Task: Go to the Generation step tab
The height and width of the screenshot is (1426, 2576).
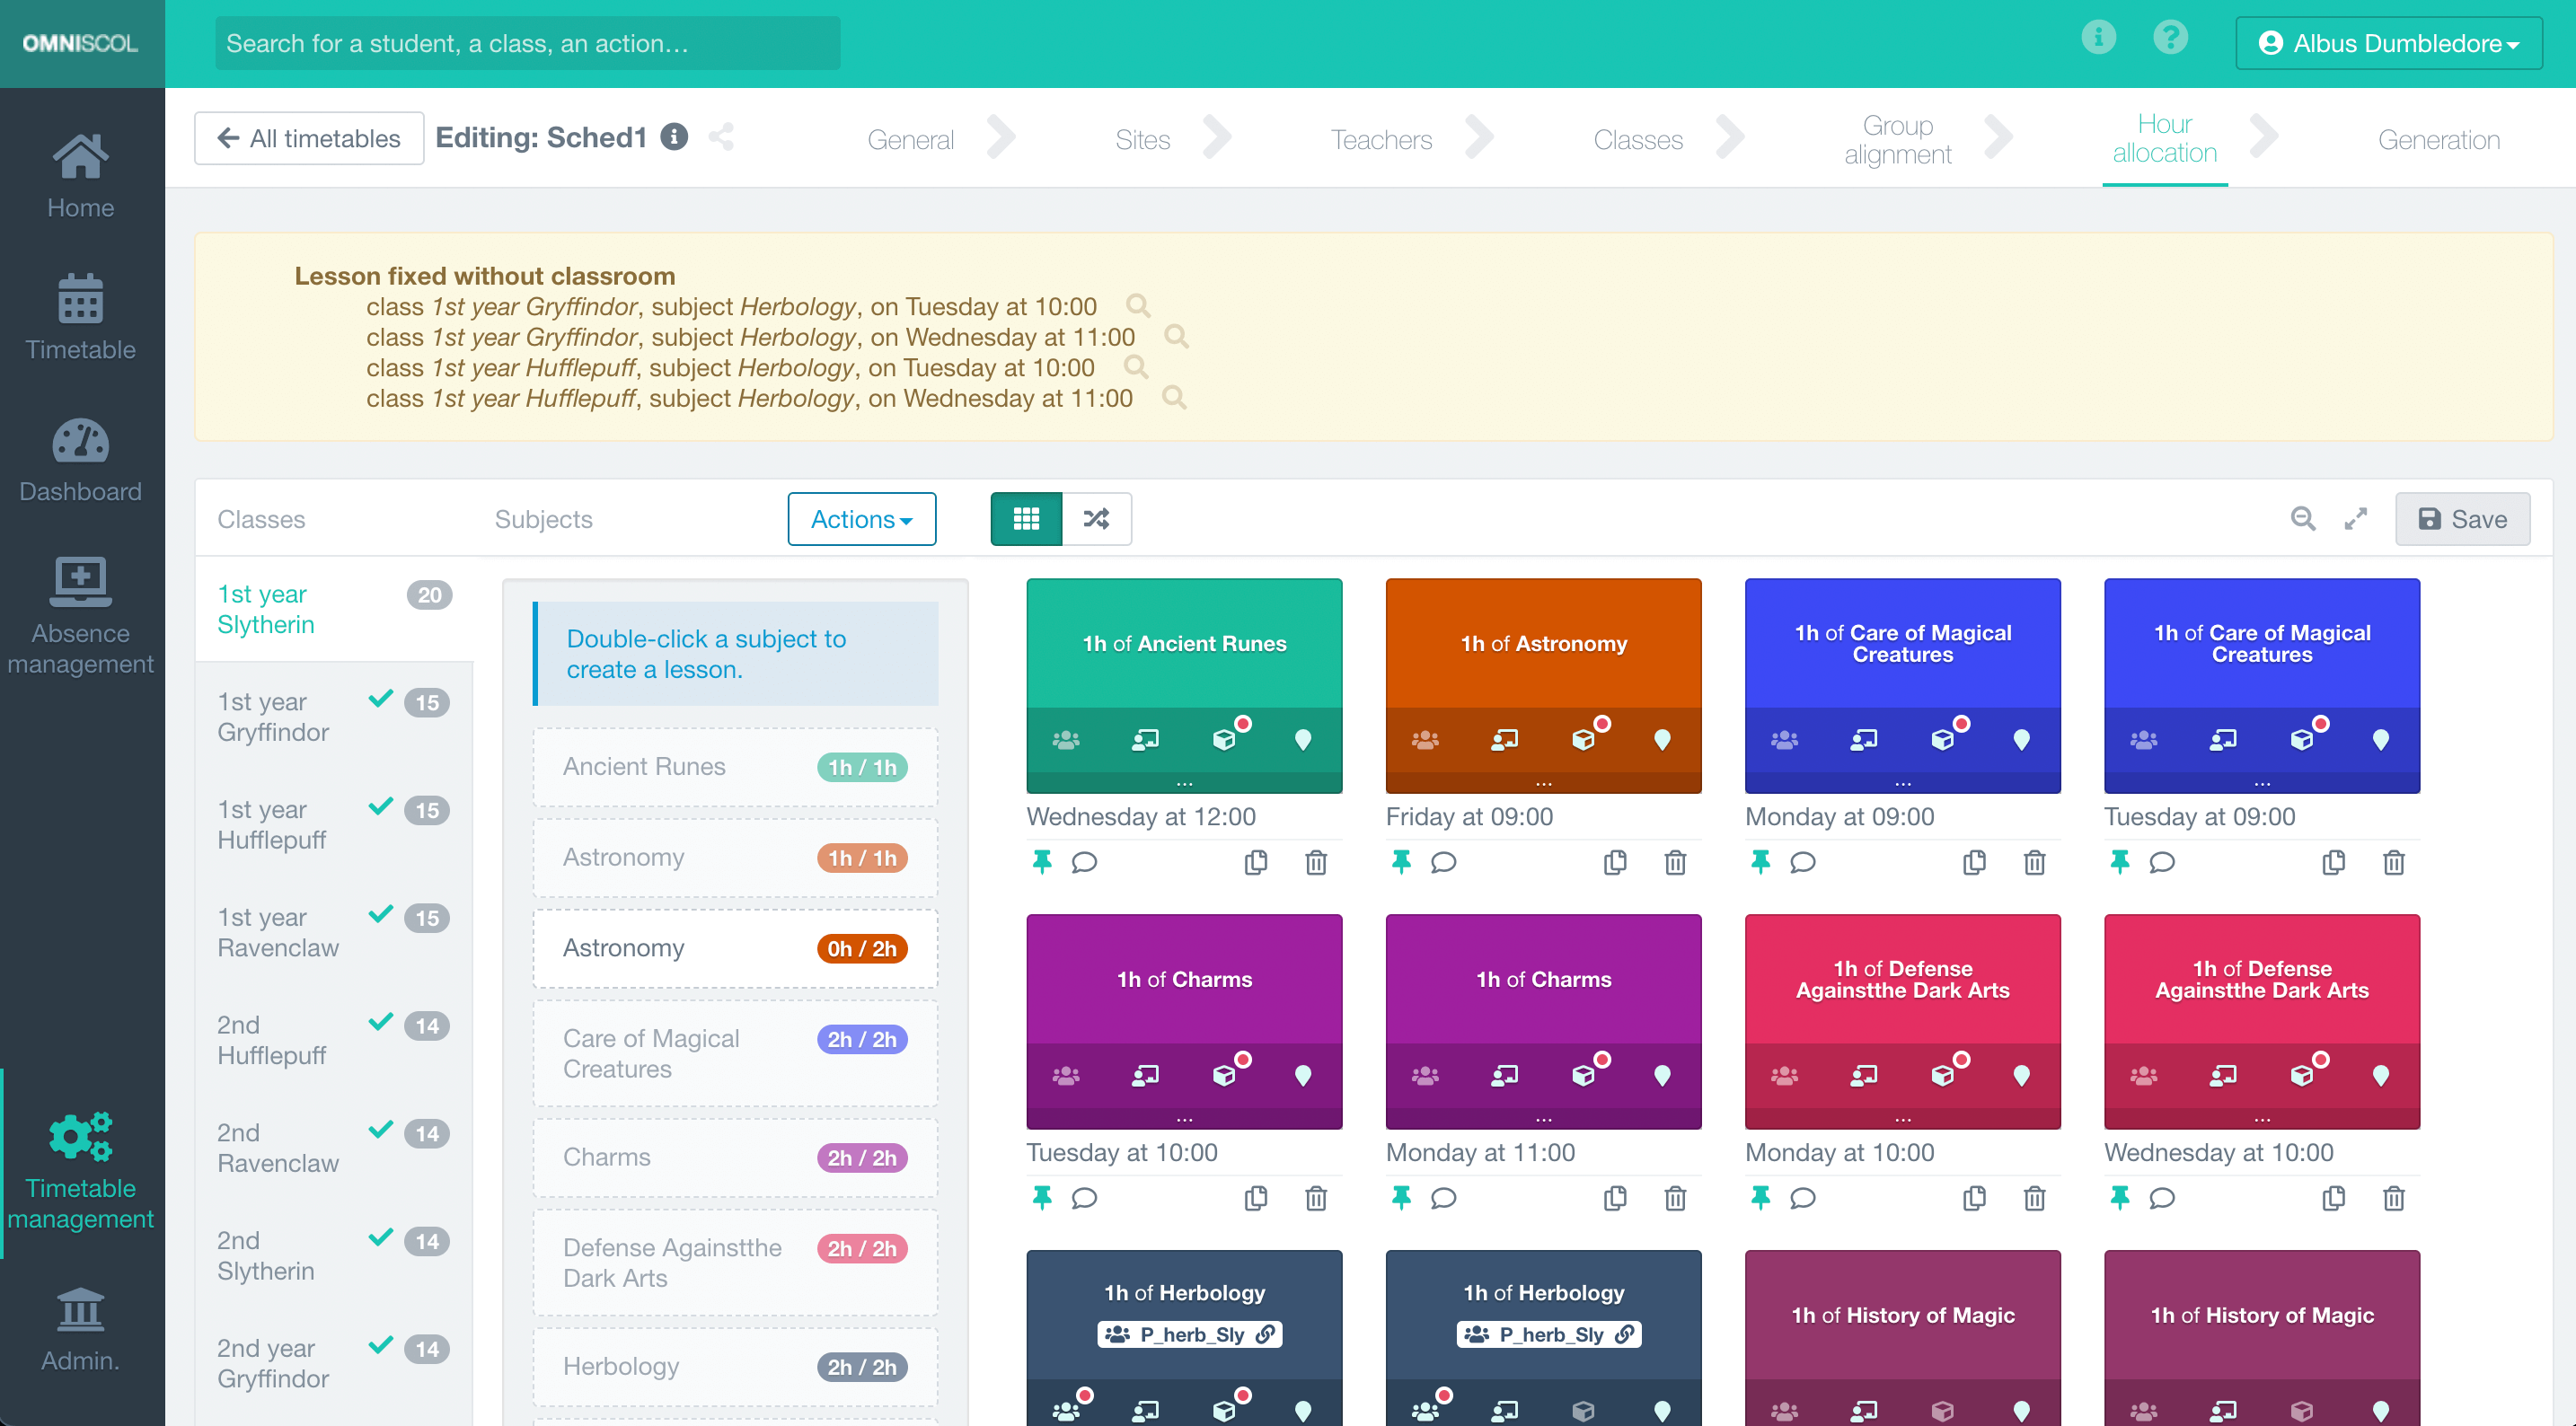Action: [x=2438, y=139]
